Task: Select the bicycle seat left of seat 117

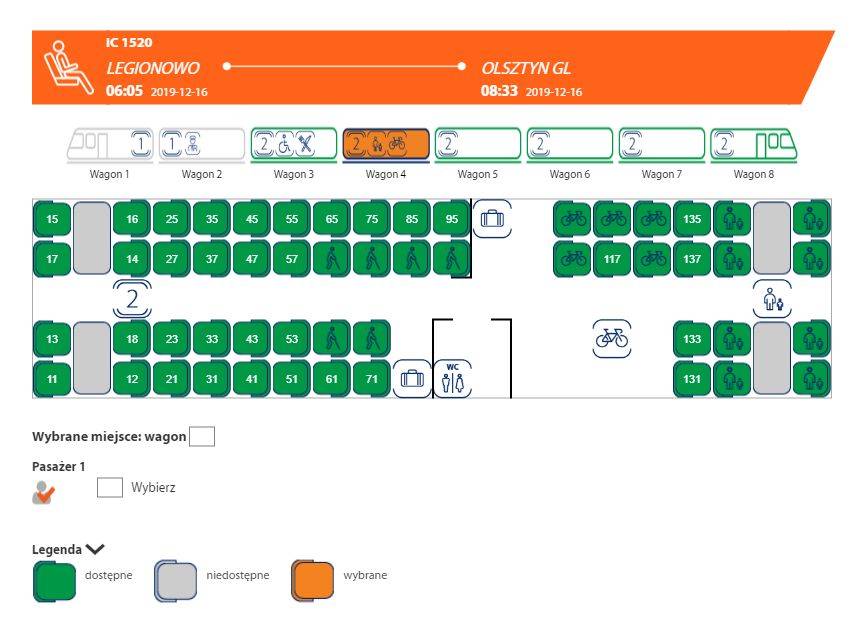Action: pyautogui.click(x=572, y=259)
